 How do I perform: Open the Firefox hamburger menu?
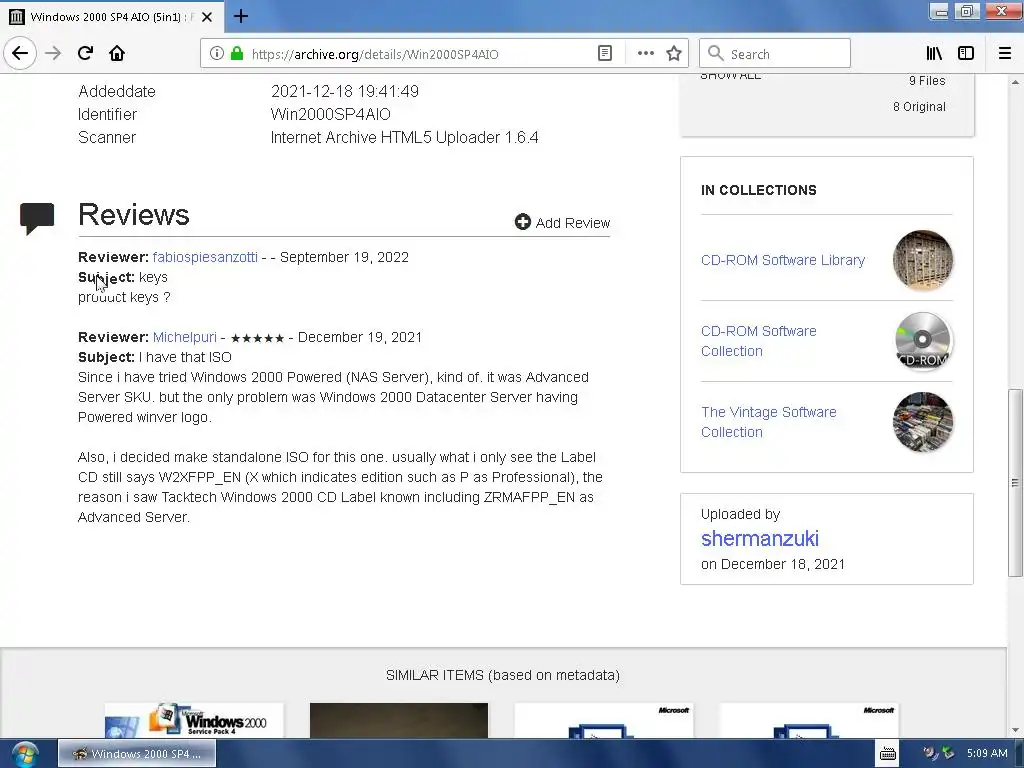1004,54
